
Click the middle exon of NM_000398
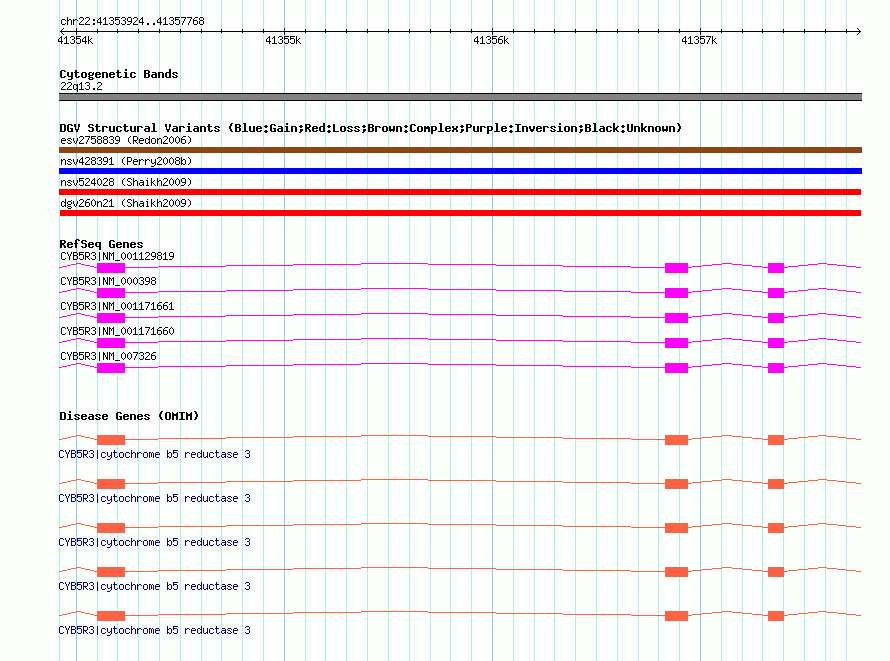tap(676, 293)
